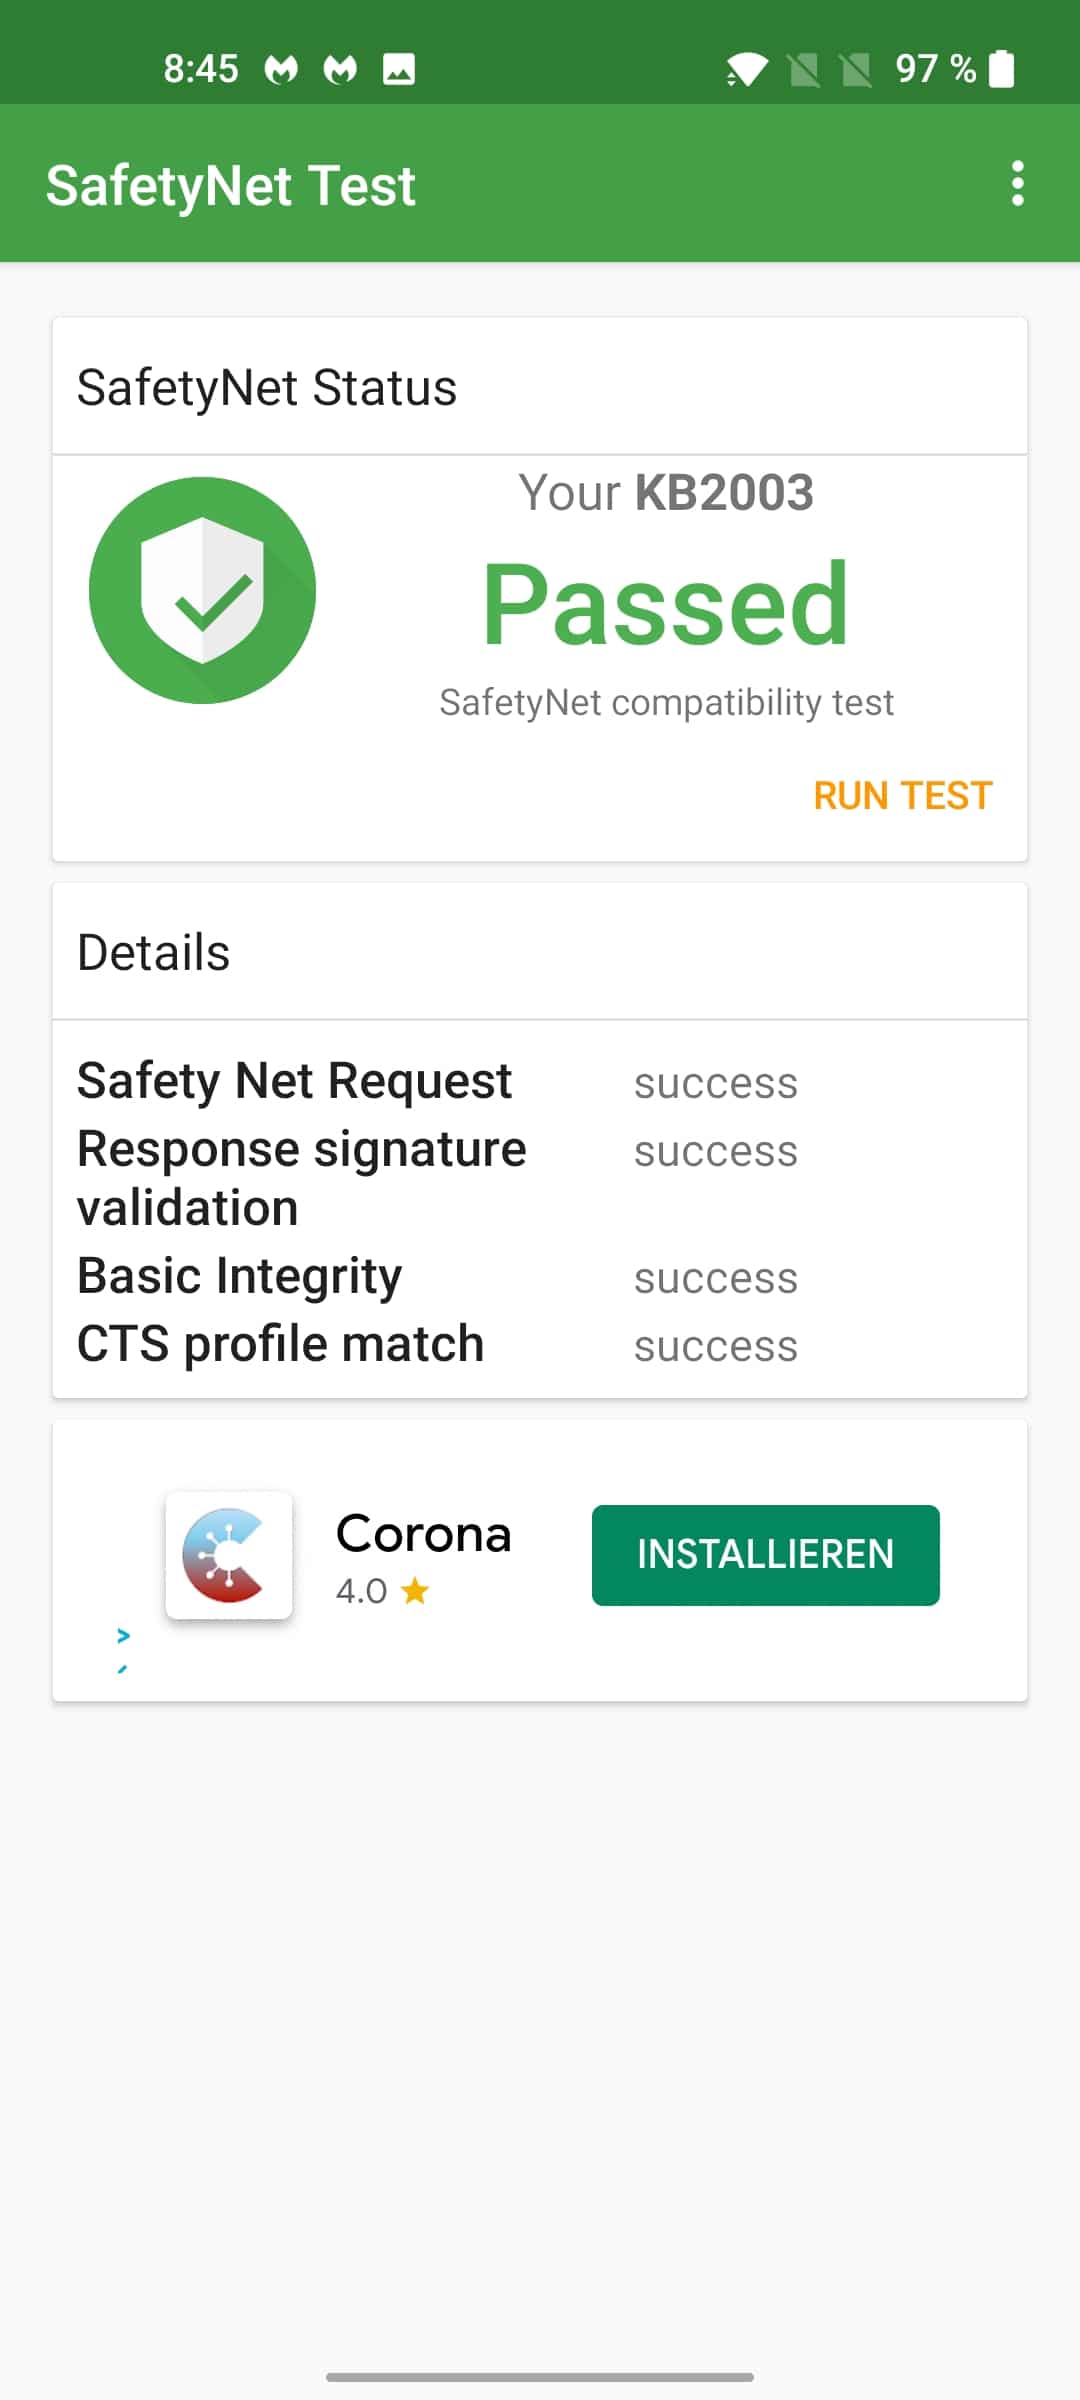This screenshot has width=1080, height=2400.
Task: Tap the Safety Net Request row
Action: click(540, 1082)
